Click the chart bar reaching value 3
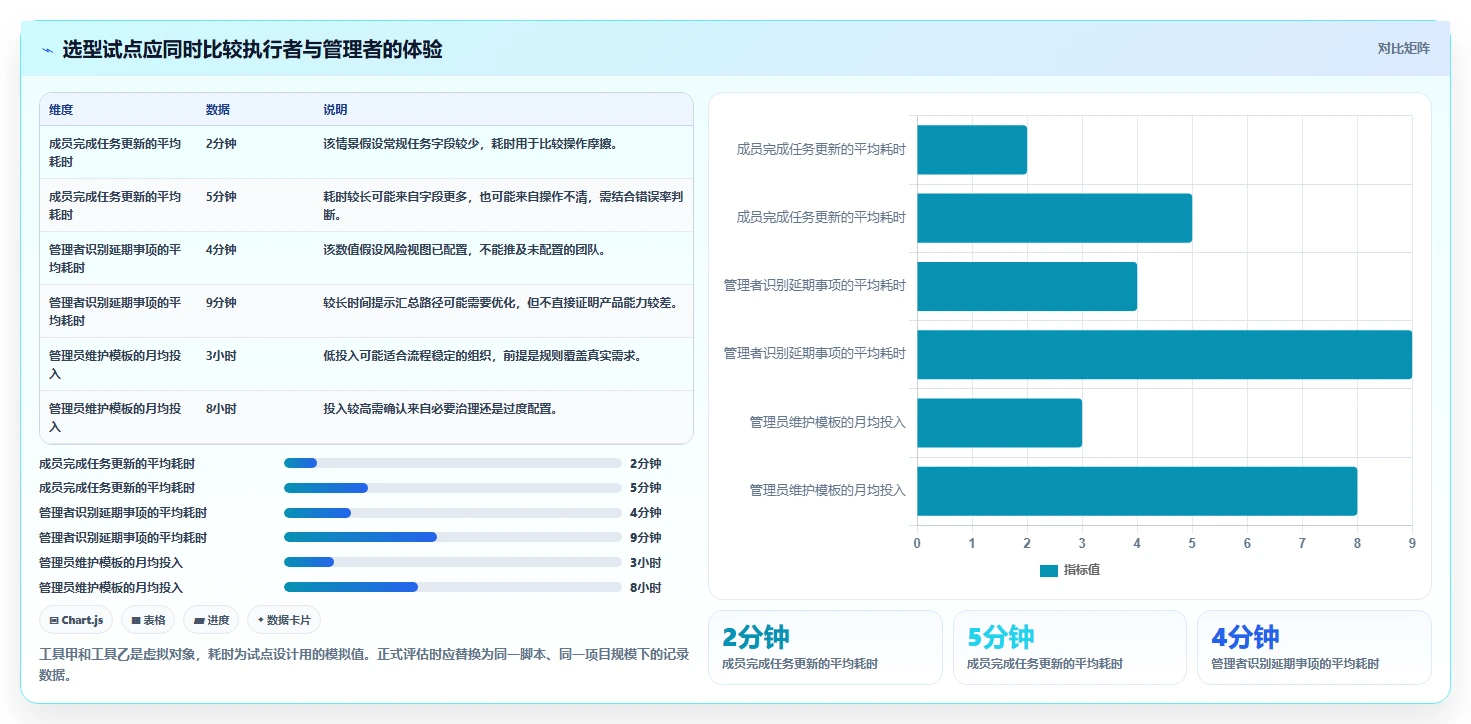The width and height of the screenshot is (1471, 724). 999,422
